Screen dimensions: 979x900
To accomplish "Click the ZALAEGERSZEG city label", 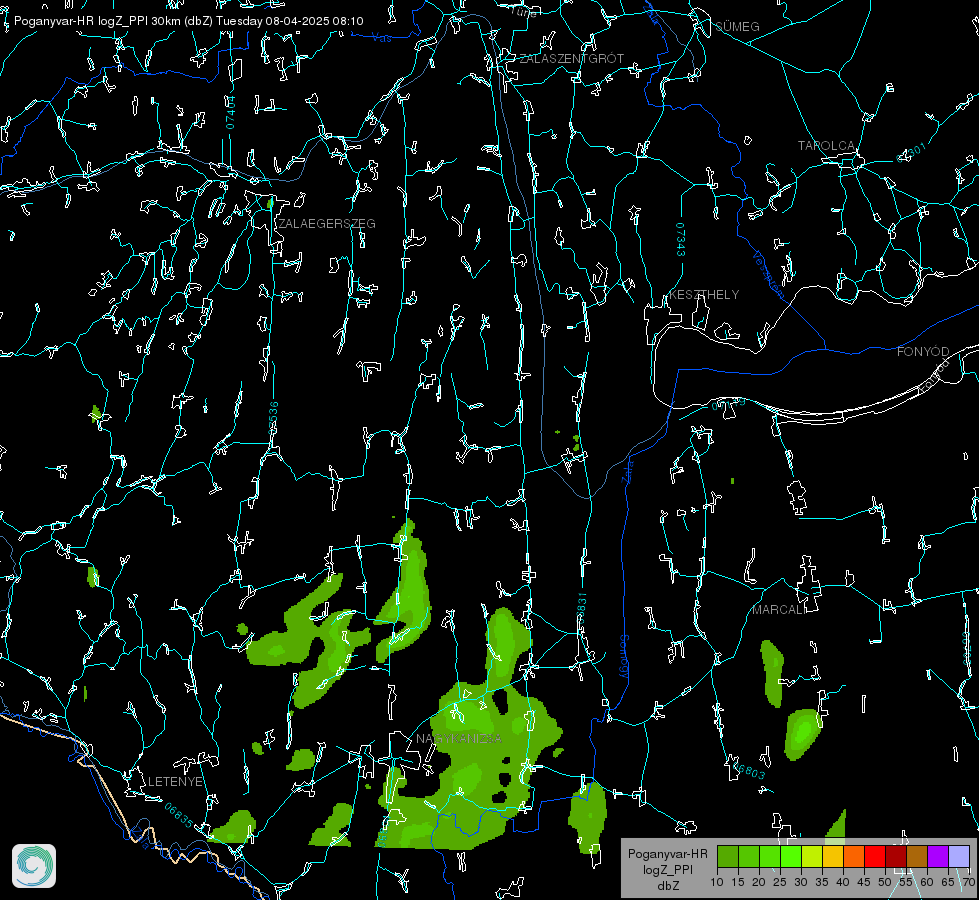I will (x=327, y=224).
